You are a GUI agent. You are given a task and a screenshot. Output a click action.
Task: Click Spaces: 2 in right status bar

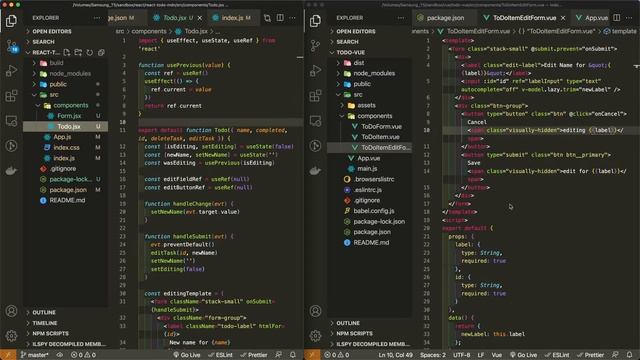[433, 355]
